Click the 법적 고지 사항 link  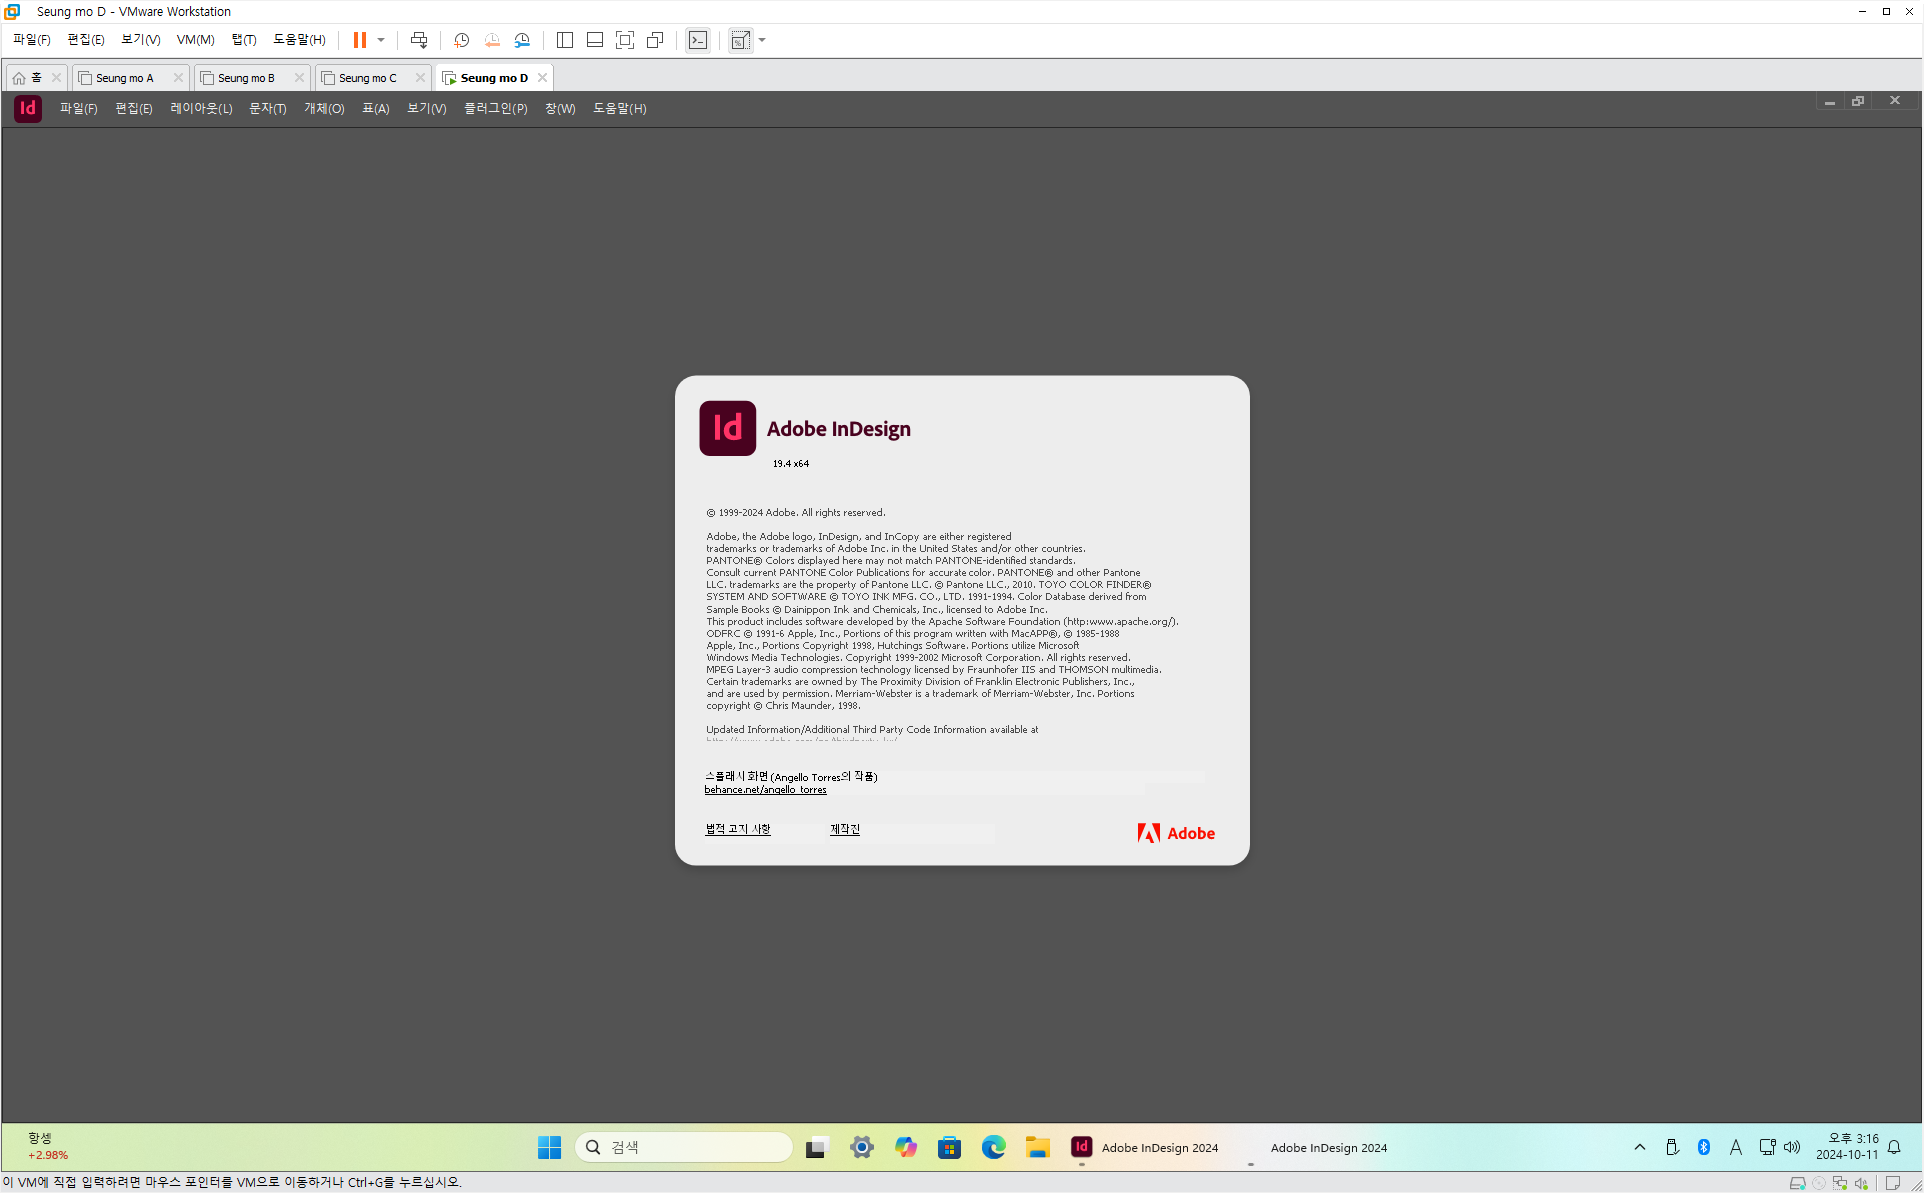[x=738, y=829]
